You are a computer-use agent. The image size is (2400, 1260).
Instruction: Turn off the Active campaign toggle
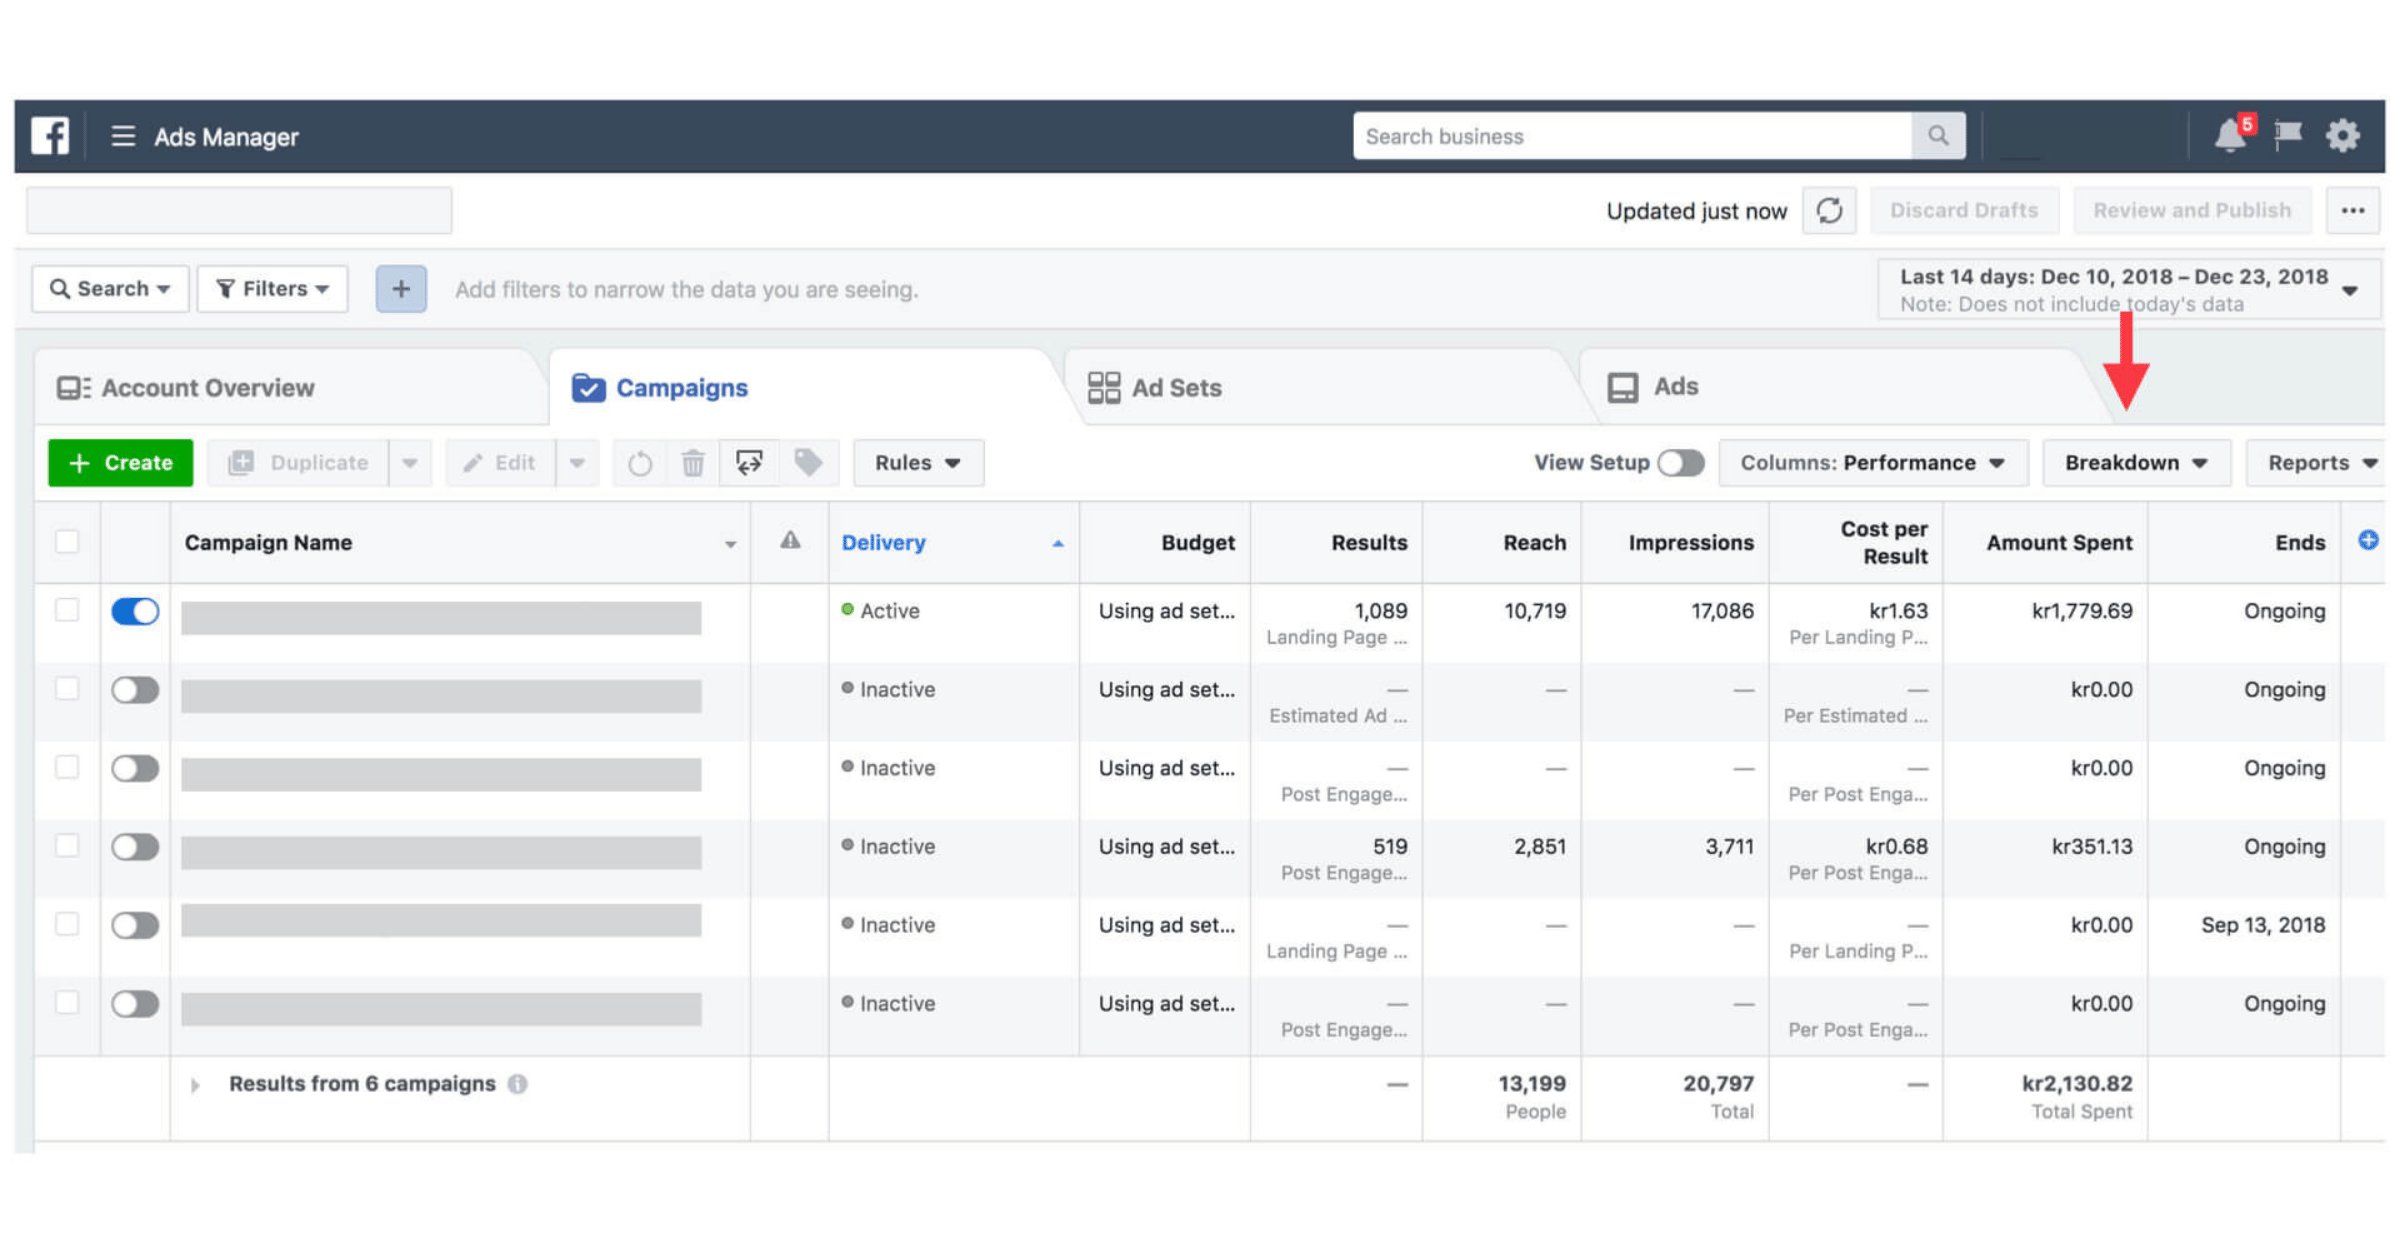135,611
